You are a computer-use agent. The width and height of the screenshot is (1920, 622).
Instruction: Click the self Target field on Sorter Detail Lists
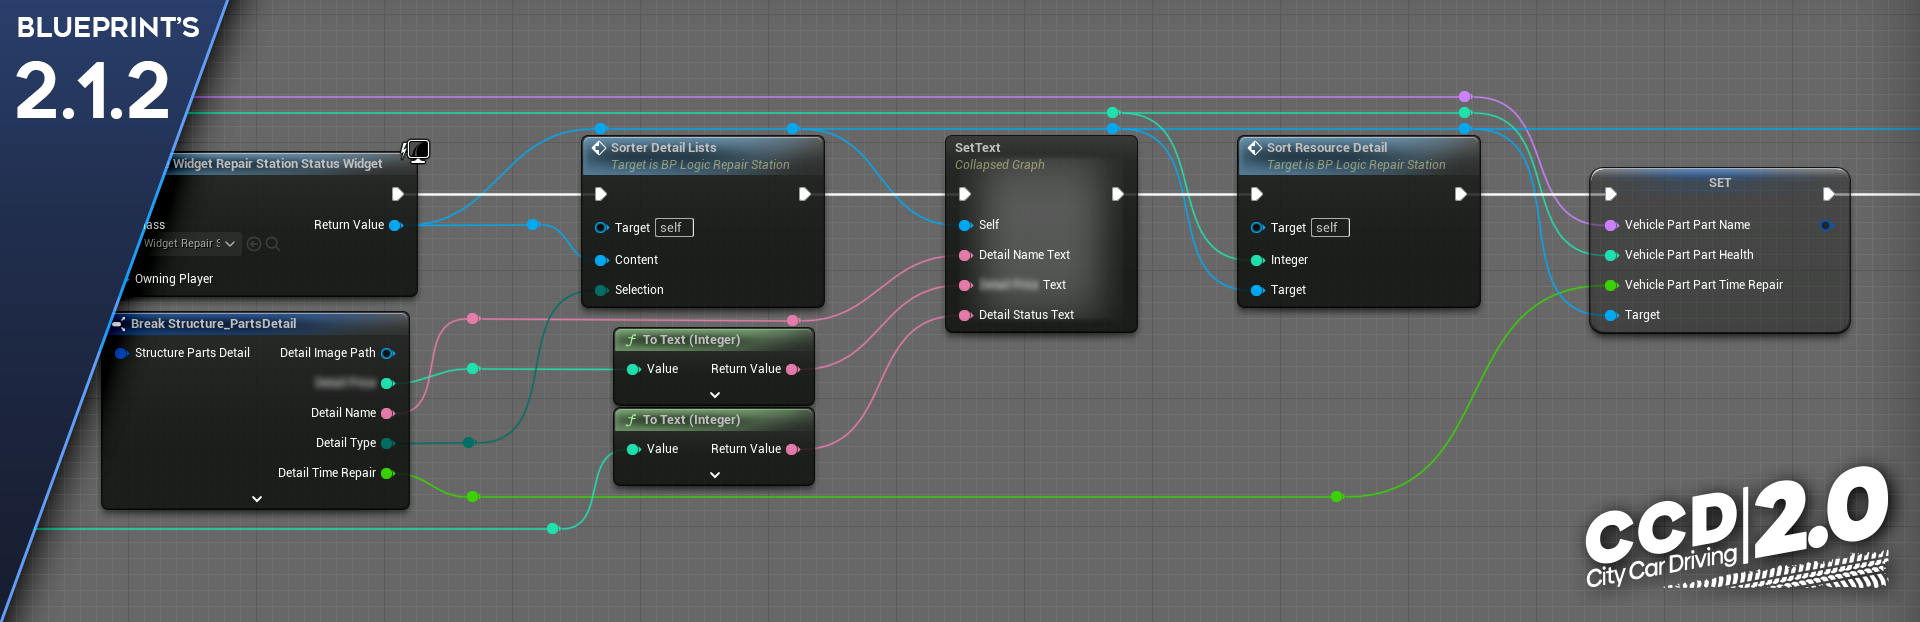click(x=674, y=228)
